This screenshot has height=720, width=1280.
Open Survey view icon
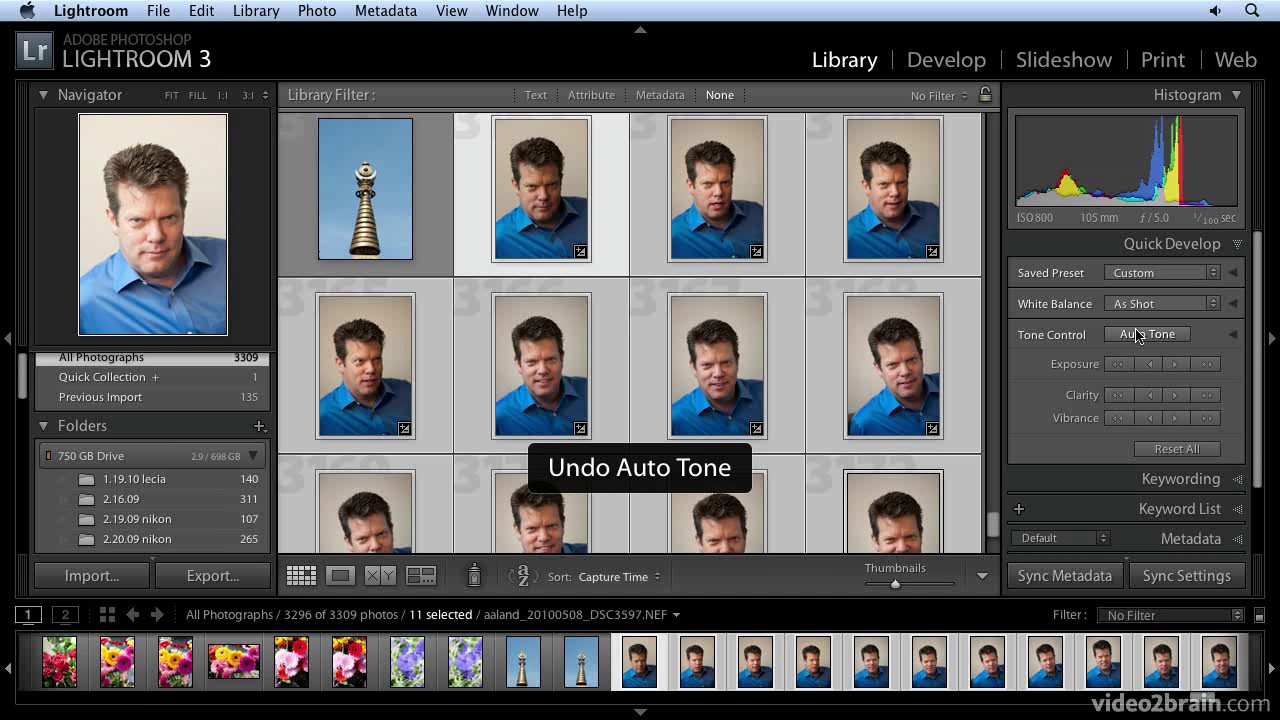421,576
